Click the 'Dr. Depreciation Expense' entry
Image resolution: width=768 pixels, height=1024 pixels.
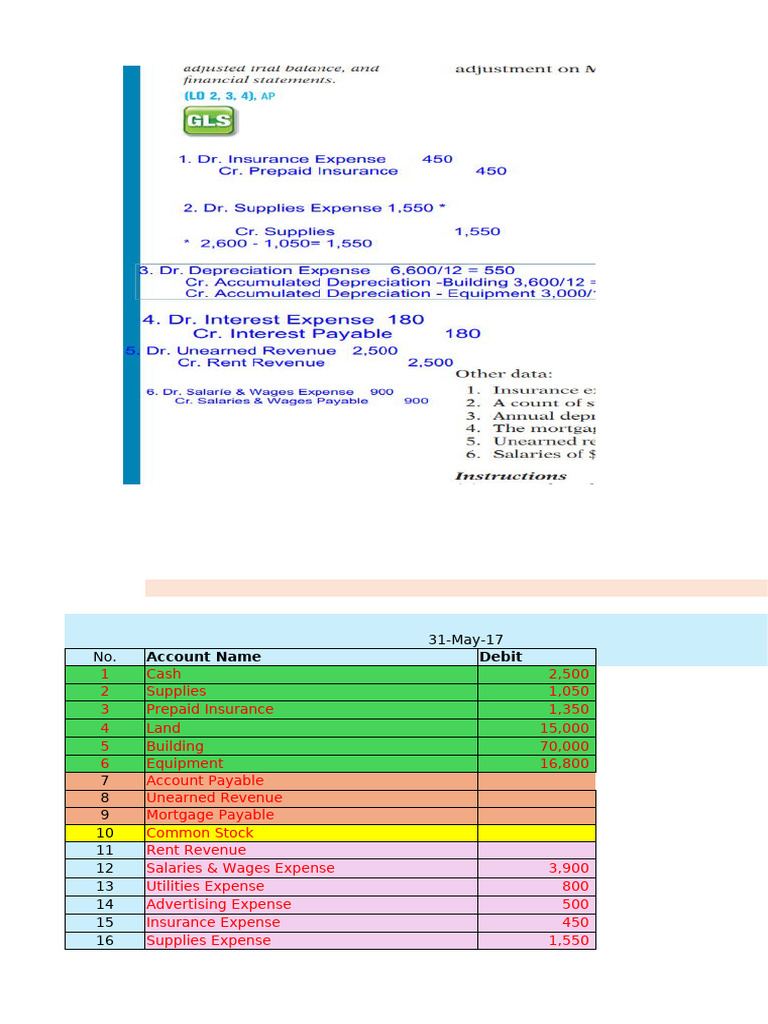(327, 270)
